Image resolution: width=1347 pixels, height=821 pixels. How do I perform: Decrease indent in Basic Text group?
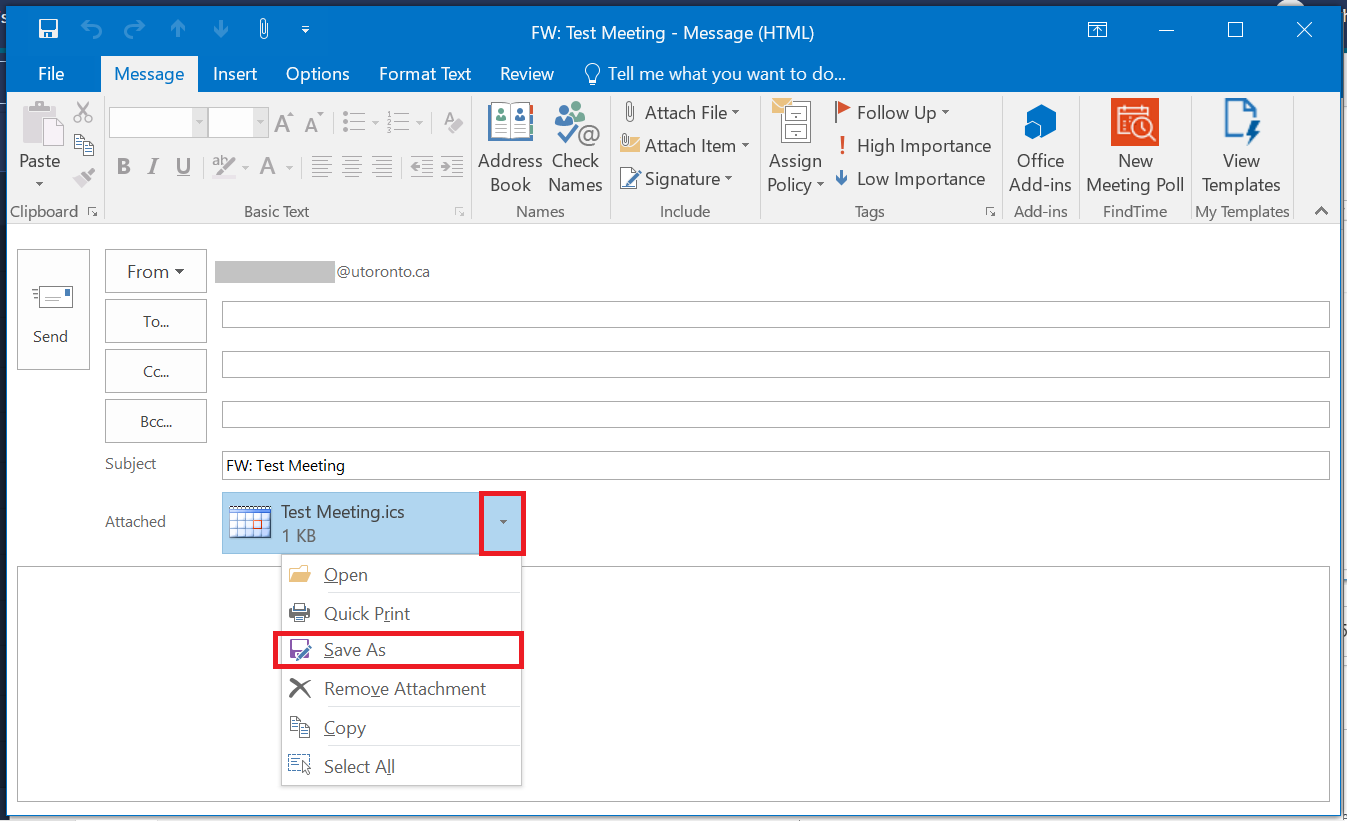coord(421,166)
